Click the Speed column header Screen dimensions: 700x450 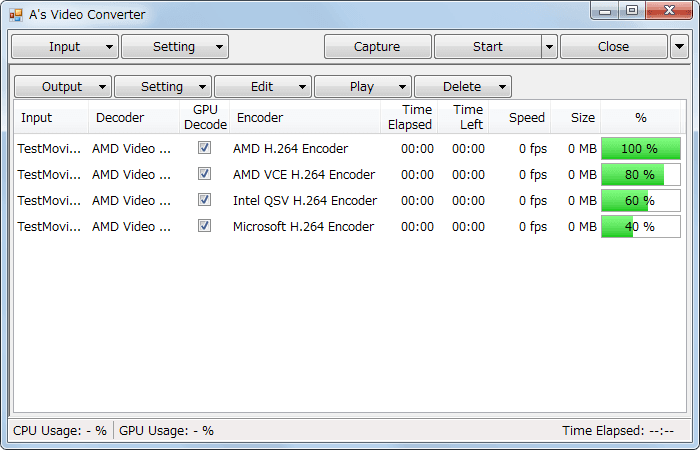pos(520,117)
